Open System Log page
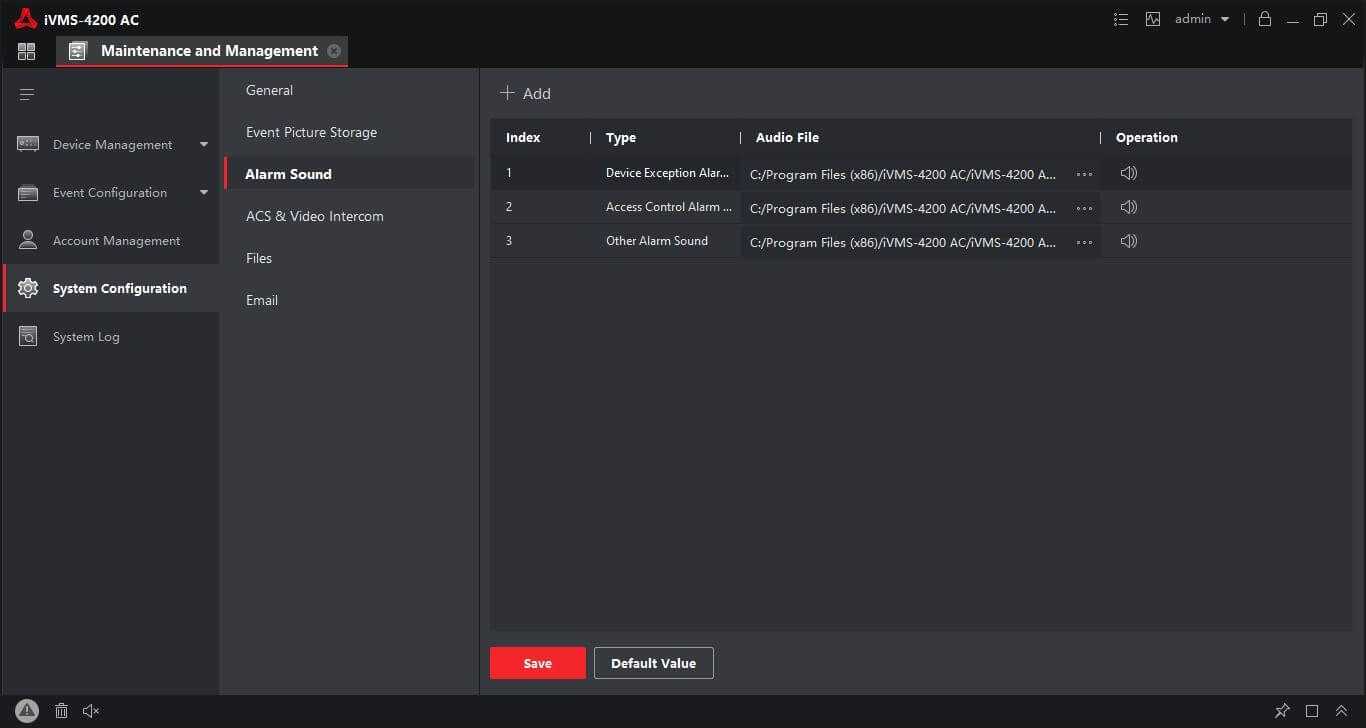 [86, 337]
